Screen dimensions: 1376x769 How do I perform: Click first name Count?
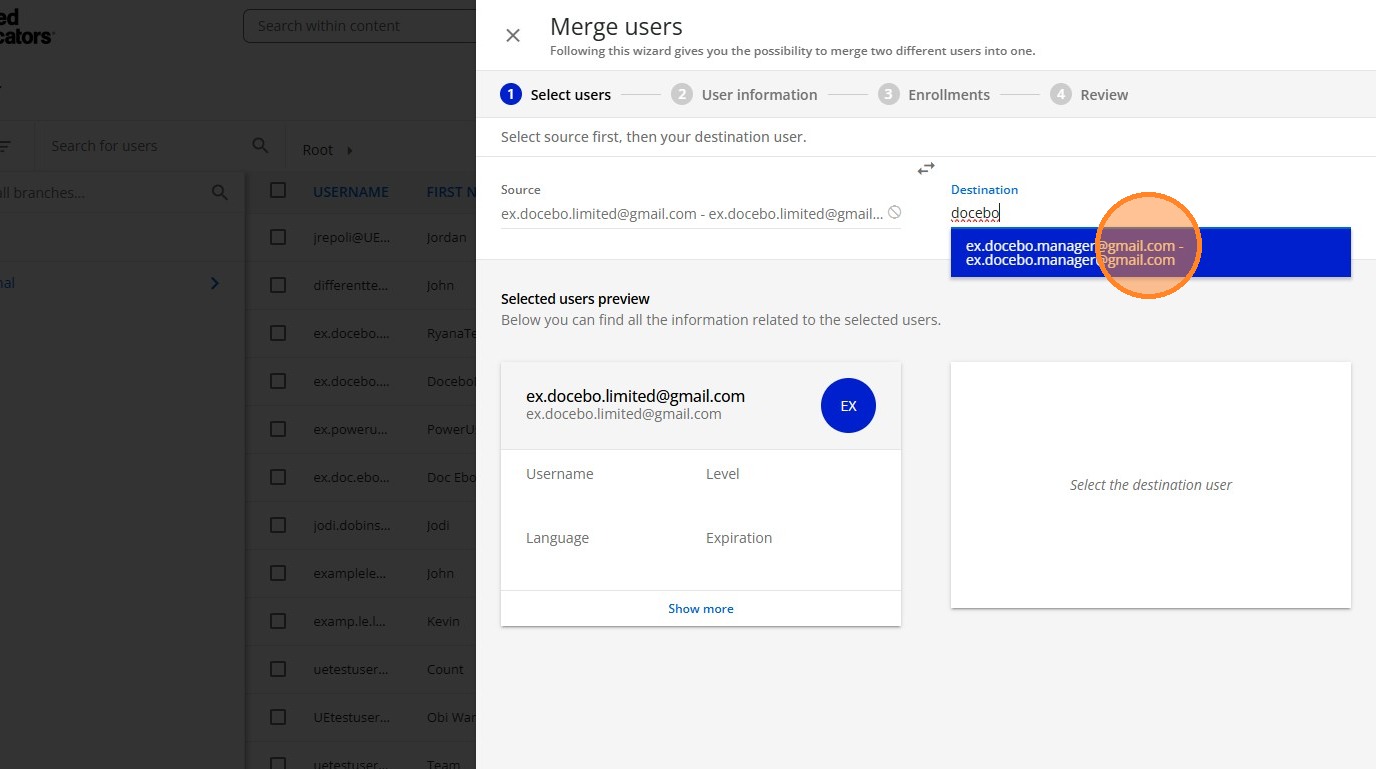click(445, 670)
